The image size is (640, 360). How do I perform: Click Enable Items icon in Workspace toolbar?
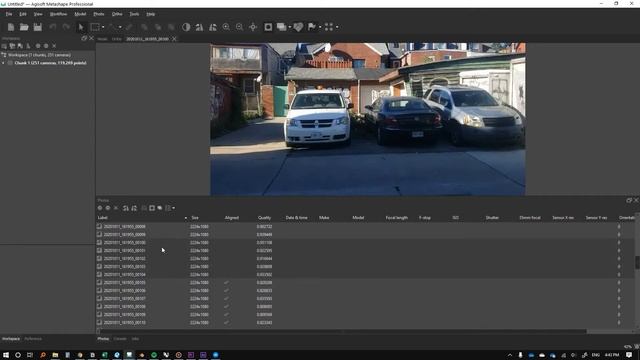click(x=38, y=46)
